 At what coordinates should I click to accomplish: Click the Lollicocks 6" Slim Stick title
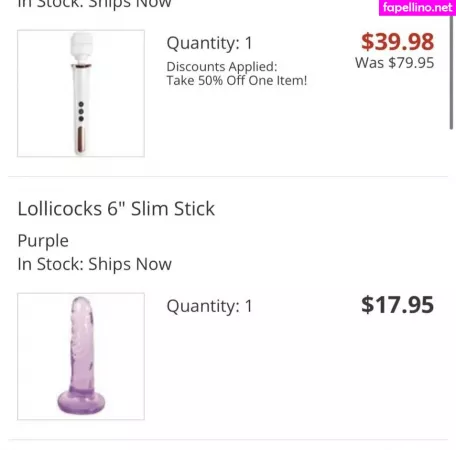tap(116, 209)
